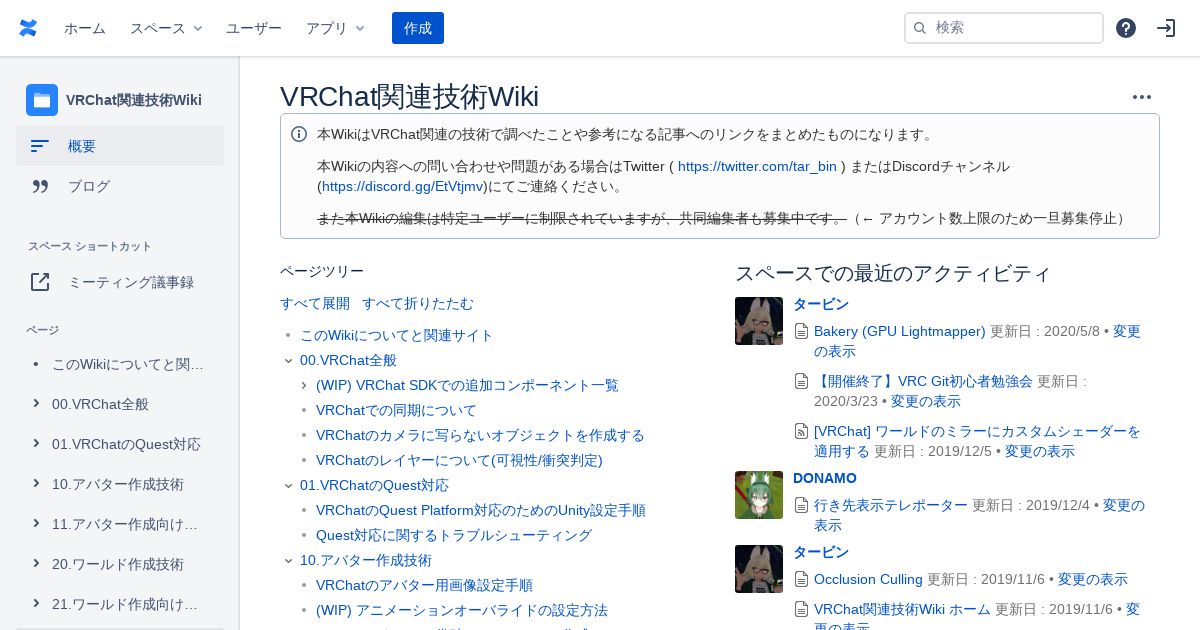This screenshot has height=630, width=1200.
Task: Click the ブログ quotation mark icon
Action: pyautogui.click(x=40, y=186)
